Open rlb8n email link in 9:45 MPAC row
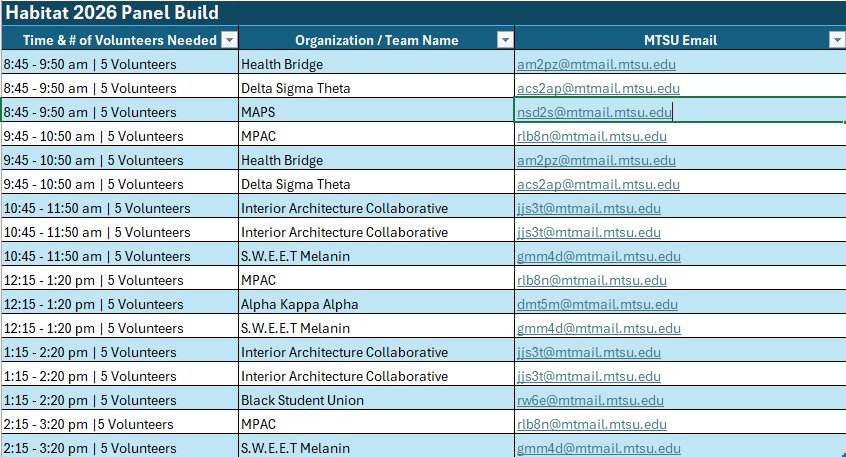 (x=592, y=137)
